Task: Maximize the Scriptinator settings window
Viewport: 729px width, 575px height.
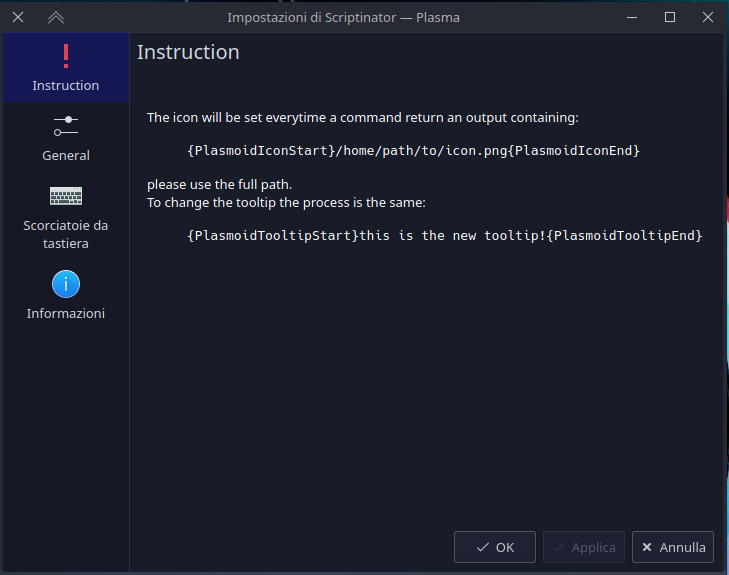Action: pyautogui.click(x=670, y=17)
